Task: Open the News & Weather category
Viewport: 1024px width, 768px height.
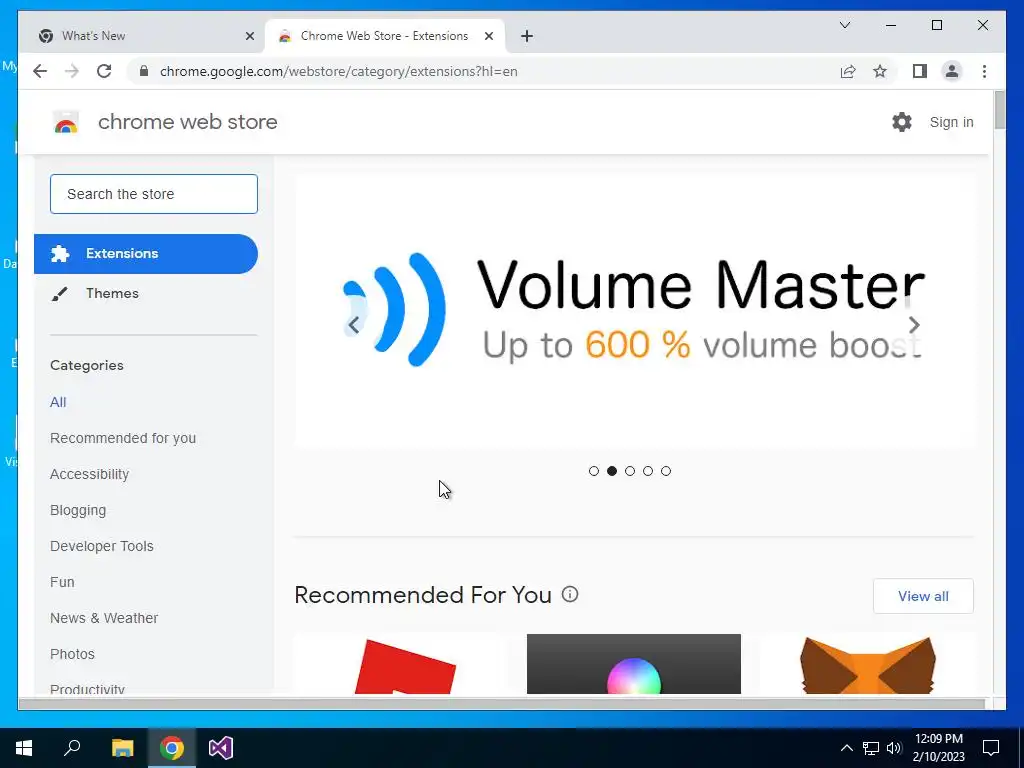Action: (x=104, y=618)
